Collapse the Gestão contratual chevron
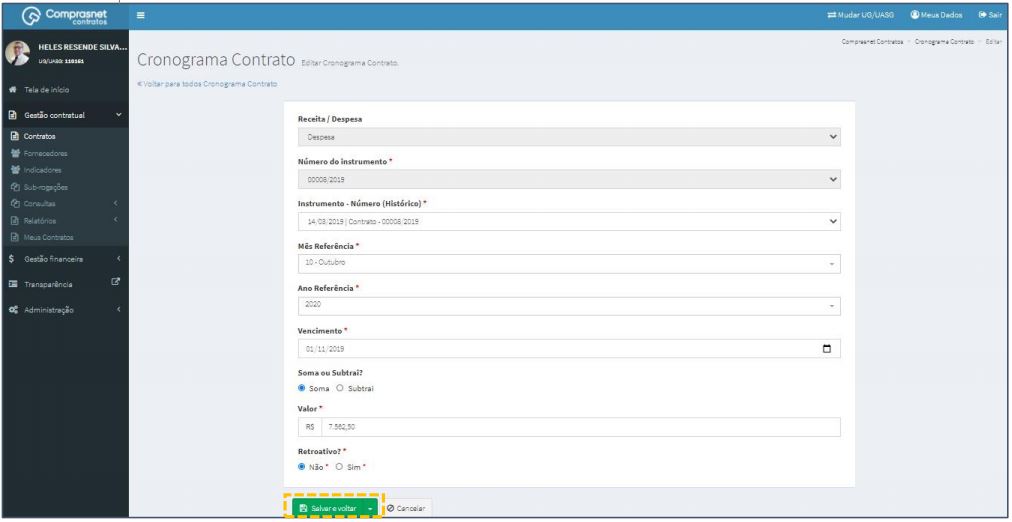The image size is (1012, 522). (x=118, y=115)
